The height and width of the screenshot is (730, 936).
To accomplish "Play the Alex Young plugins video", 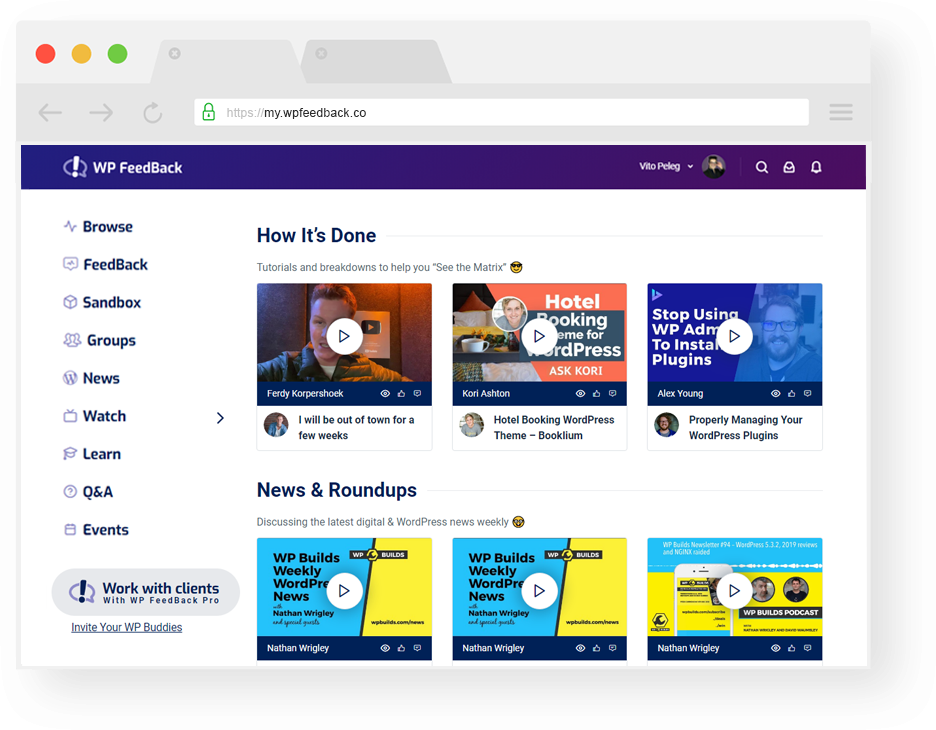I will tap(734, 336).
